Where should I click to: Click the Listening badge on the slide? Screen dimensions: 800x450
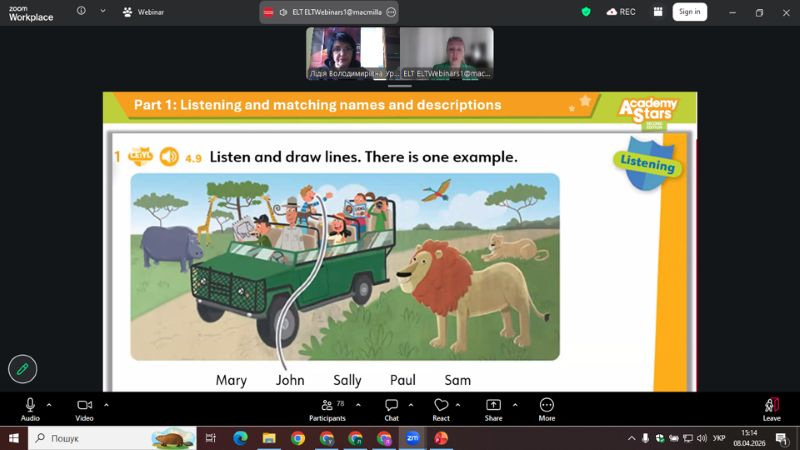click(x=647, y=164)
